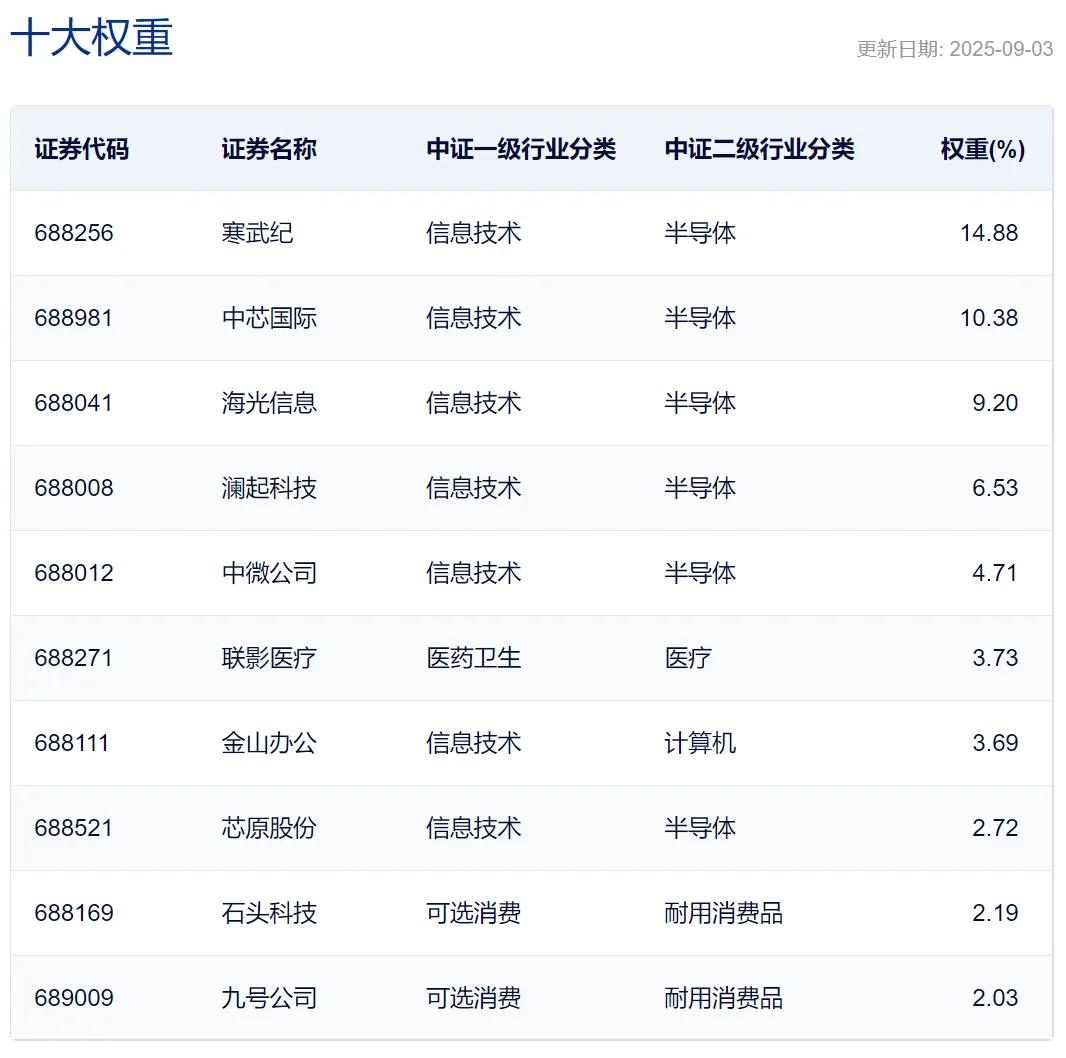1066x1058 pixels.
Task: Click the stock name 中微公司
Action: coord(269,573)
